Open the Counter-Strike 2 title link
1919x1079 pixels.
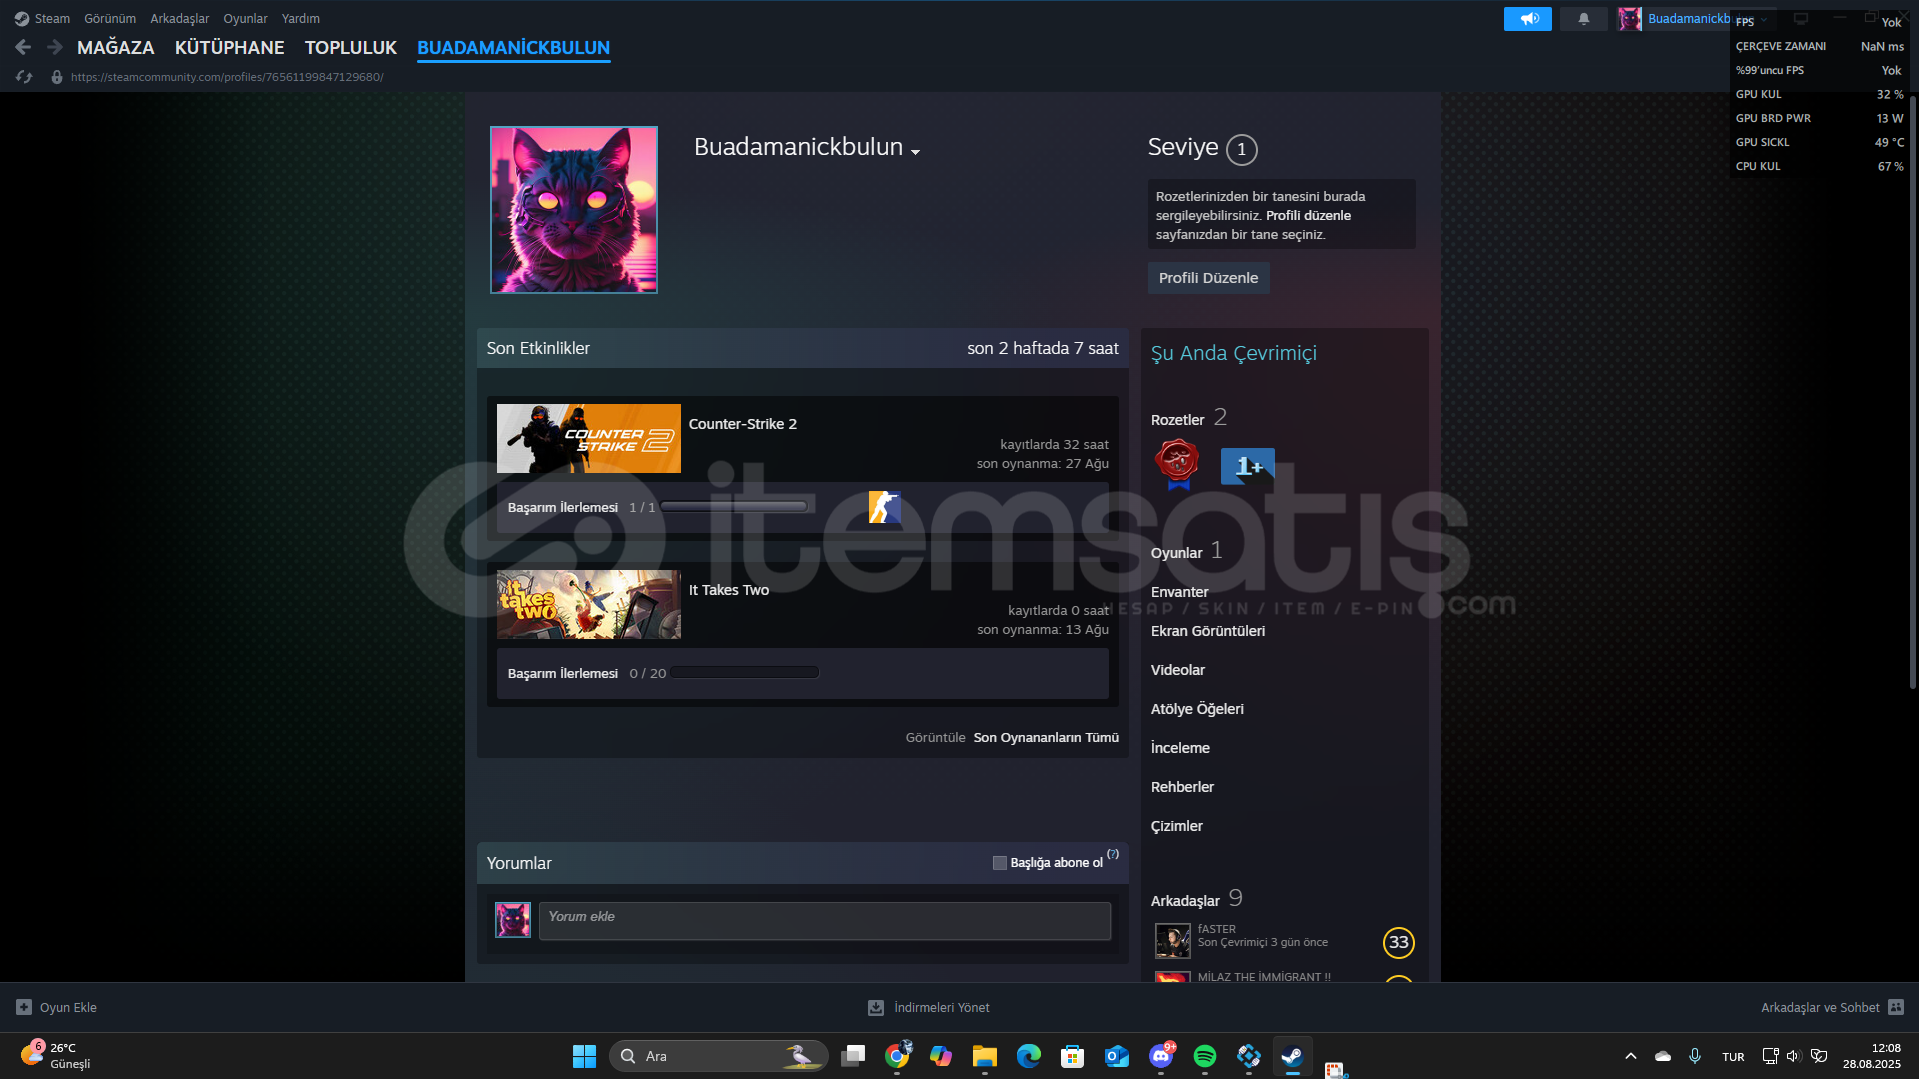(x=743, y=424)
